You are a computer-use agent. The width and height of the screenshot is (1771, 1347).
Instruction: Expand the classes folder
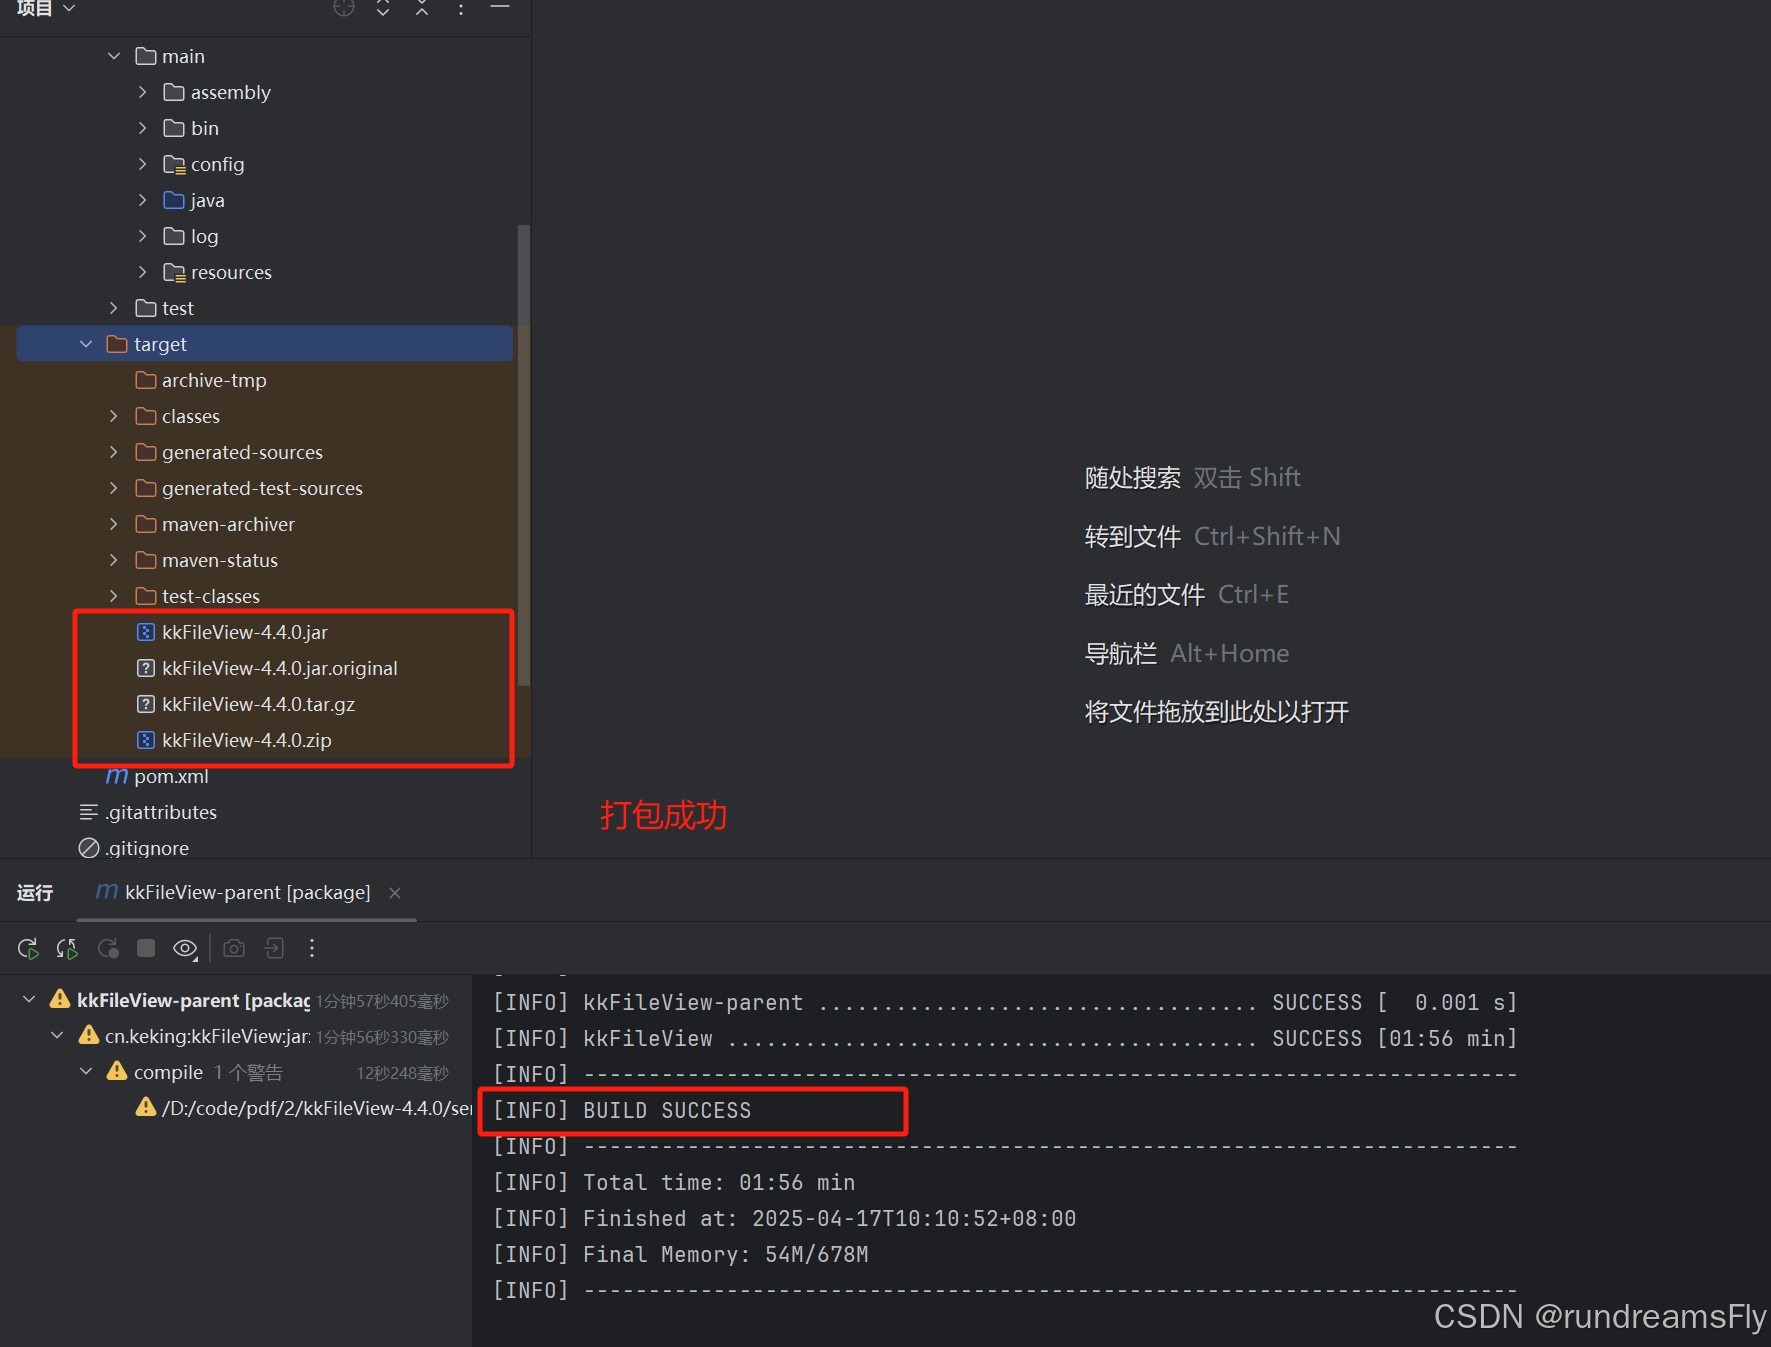pyautogui.click(x=114, y=416)
